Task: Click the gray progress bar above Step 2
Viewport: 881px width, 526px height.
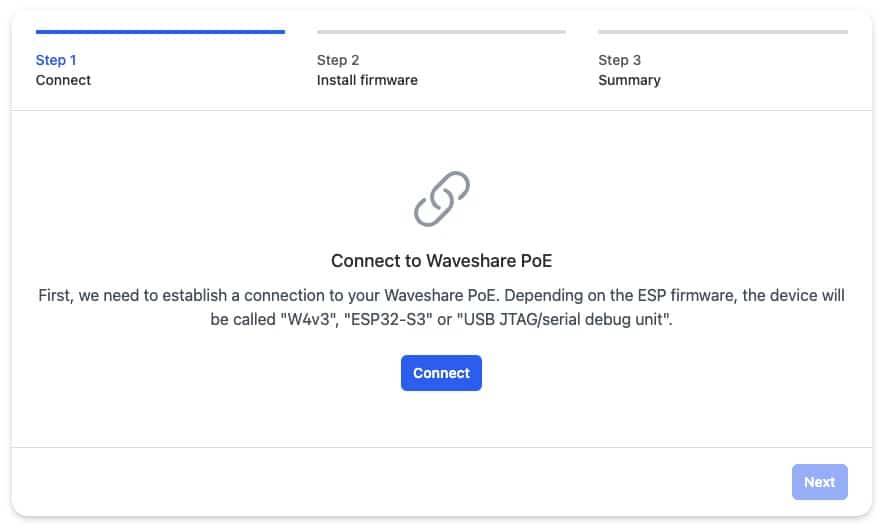Action: (x=441, y=32)
